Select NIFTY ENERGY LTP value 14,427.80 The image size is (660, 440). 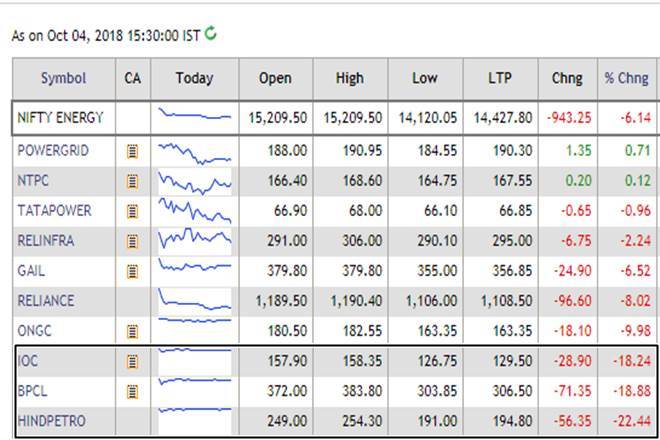click(x=503, y=118)
